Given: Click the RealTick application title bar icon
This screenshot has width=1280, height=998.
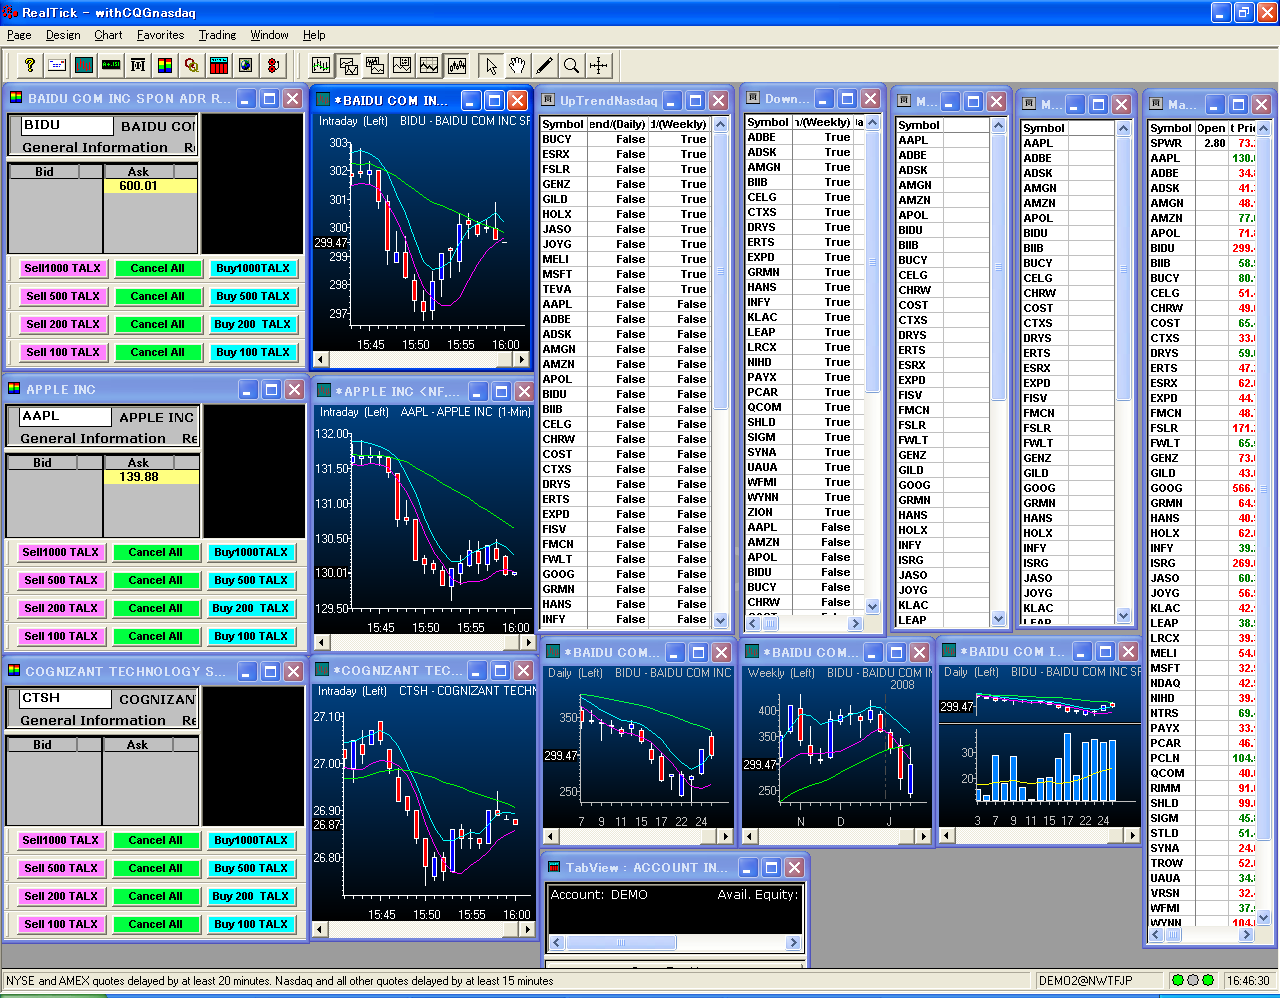Looking at the screenshot, I should point(10,12).
